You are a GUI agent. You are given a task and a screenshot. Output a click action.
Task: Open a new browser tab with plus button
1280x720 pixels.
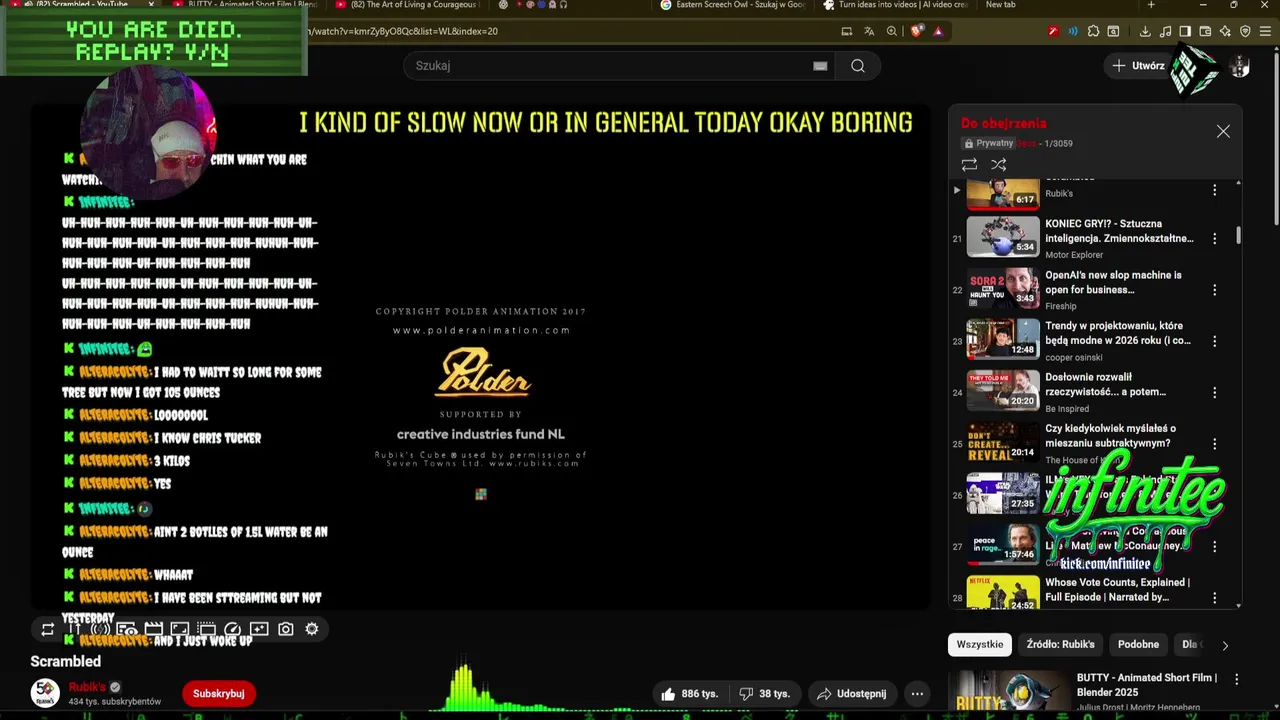click(x=1151, y=5)
